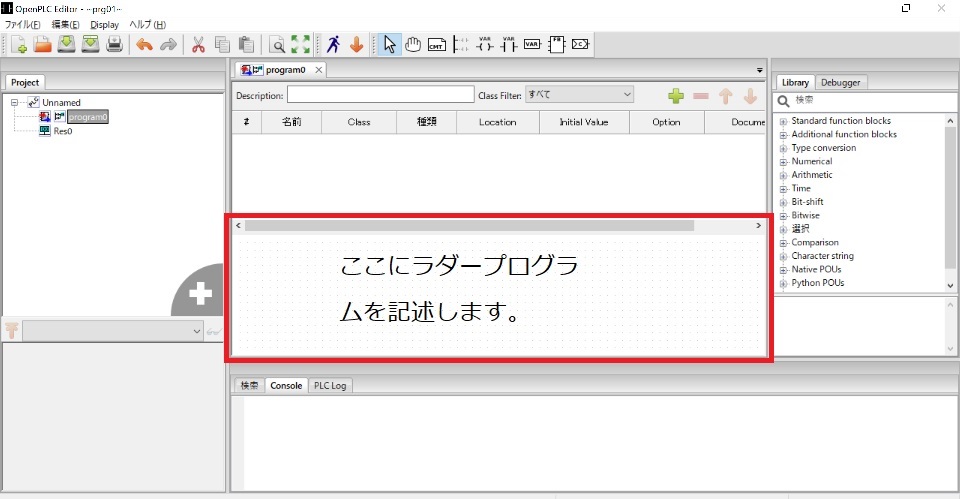The image size is (964, 499).
Task: Expand the Arithmetic library category
Action: tap(783, 175)
